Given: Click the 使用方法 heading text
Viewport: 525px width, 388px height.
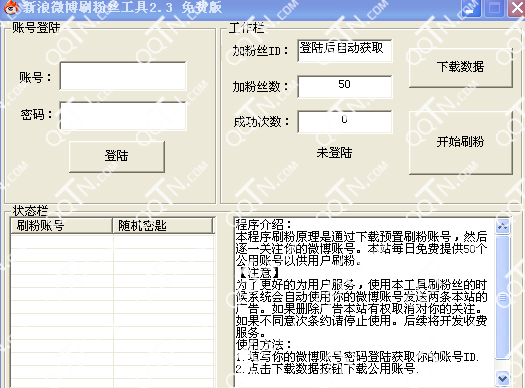Looking at the screenshot, I should [264, 344].
